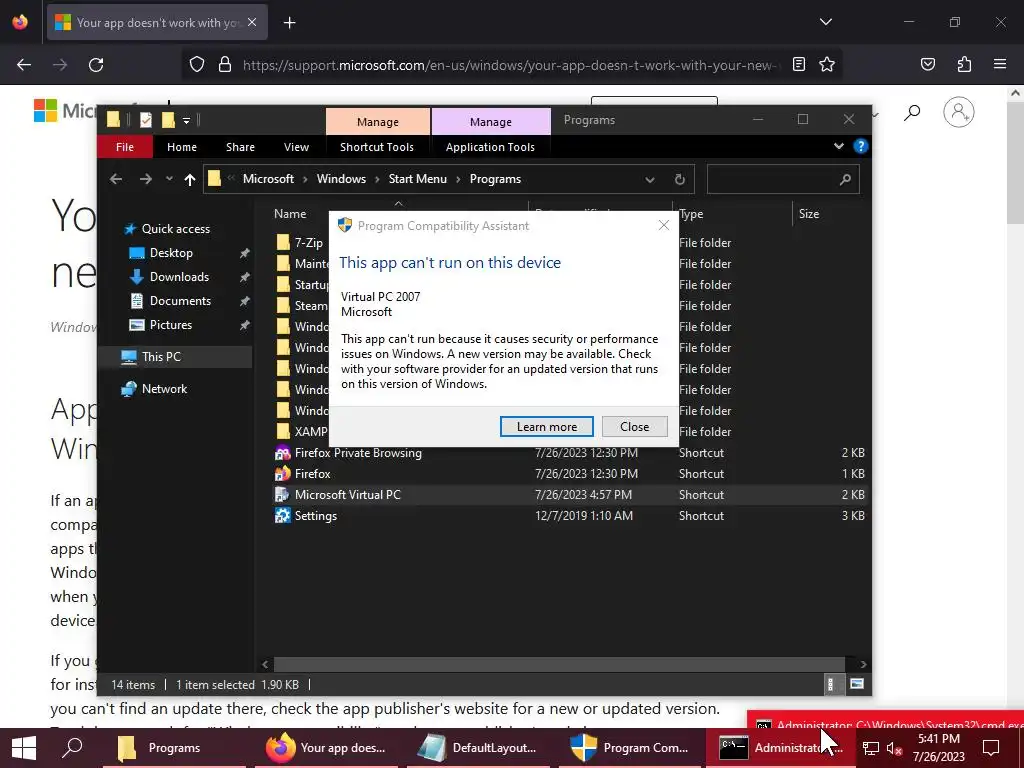
Task: Open Quick Access Toolbar customize dropdown
Action: 186,120
